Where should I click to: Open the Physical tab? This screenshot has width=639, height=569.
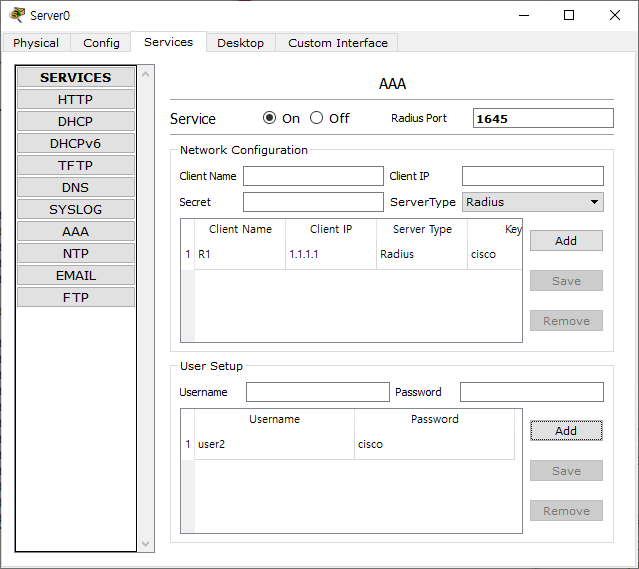36,43
